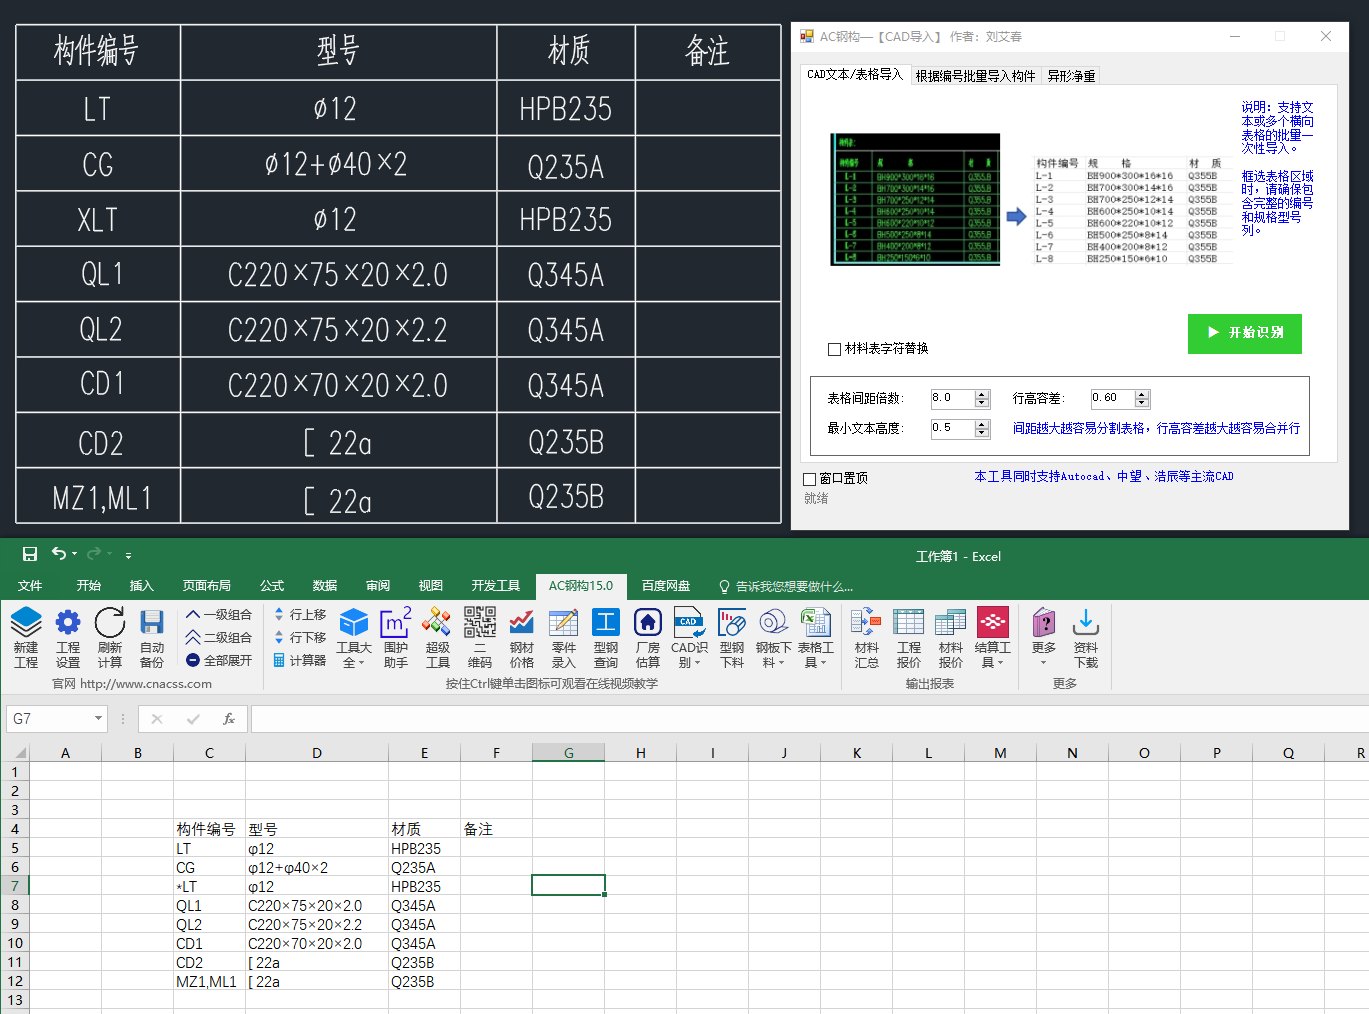
Task: Increase 最小文本高度 spinner value
Action: (982, 425)
